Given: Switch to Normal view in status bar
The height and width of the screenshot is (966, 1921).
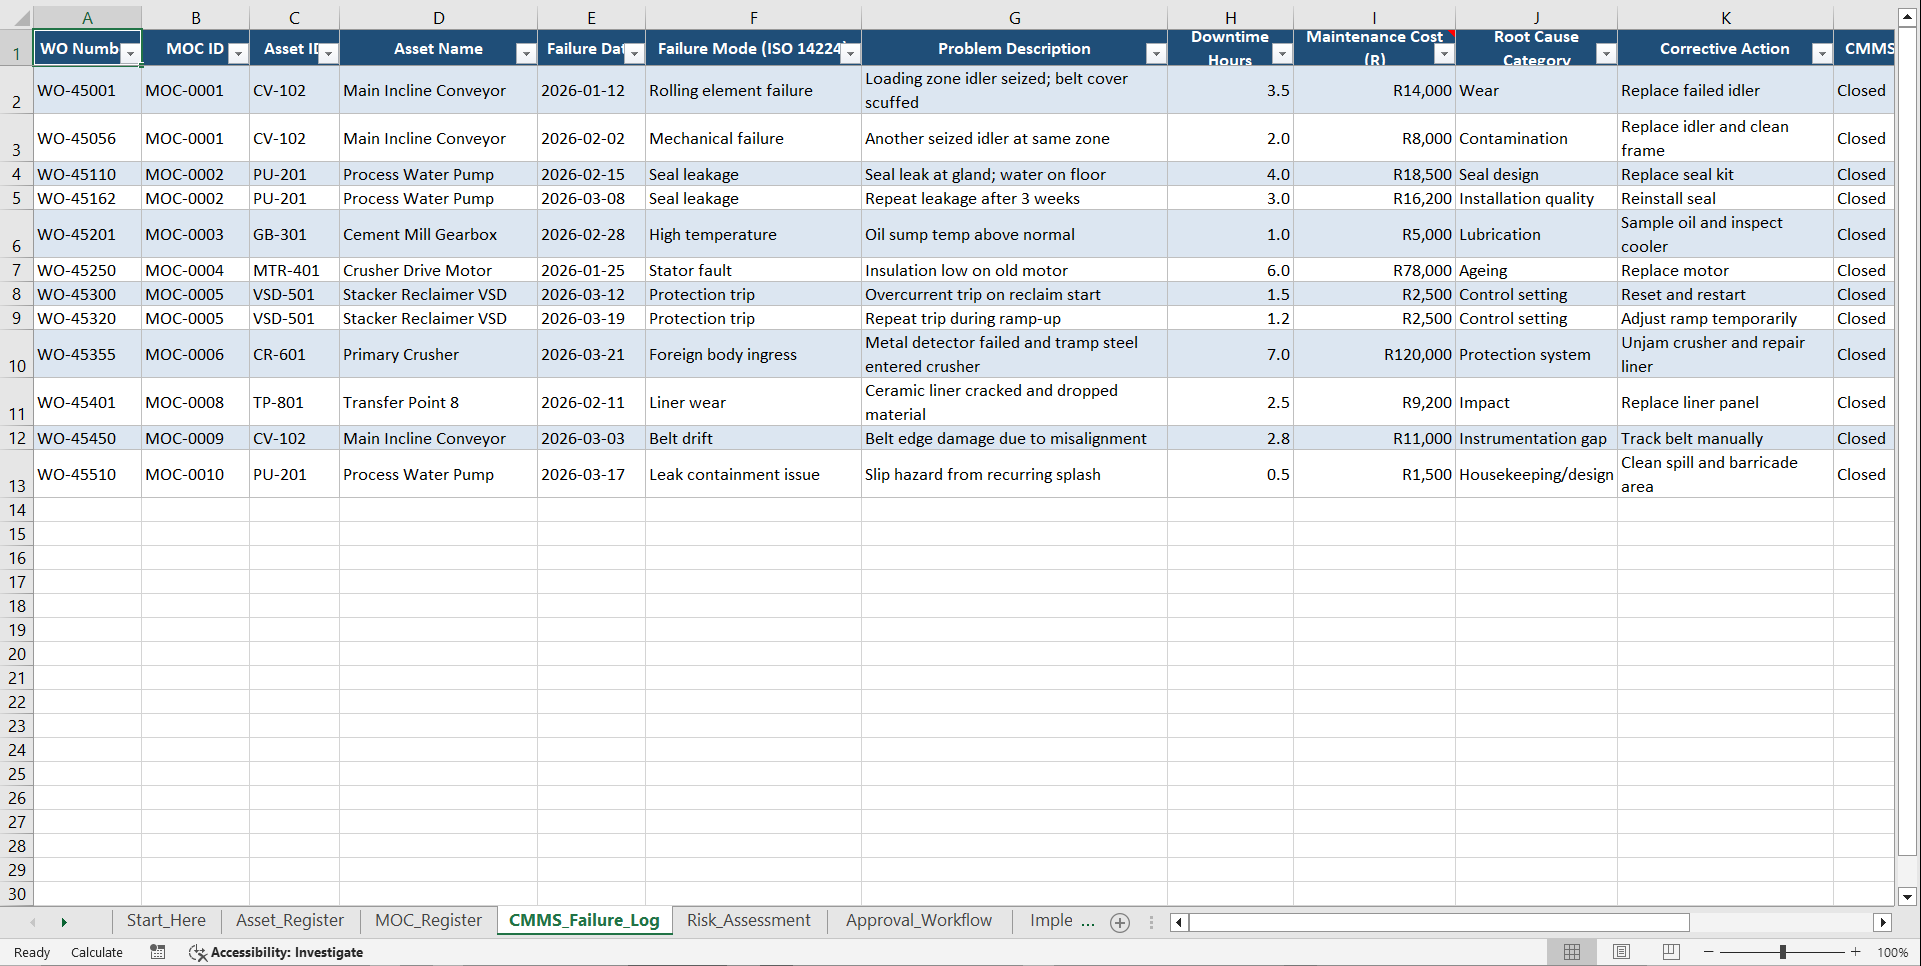Looking at the screenshot, I should (x=1571, y=952).
